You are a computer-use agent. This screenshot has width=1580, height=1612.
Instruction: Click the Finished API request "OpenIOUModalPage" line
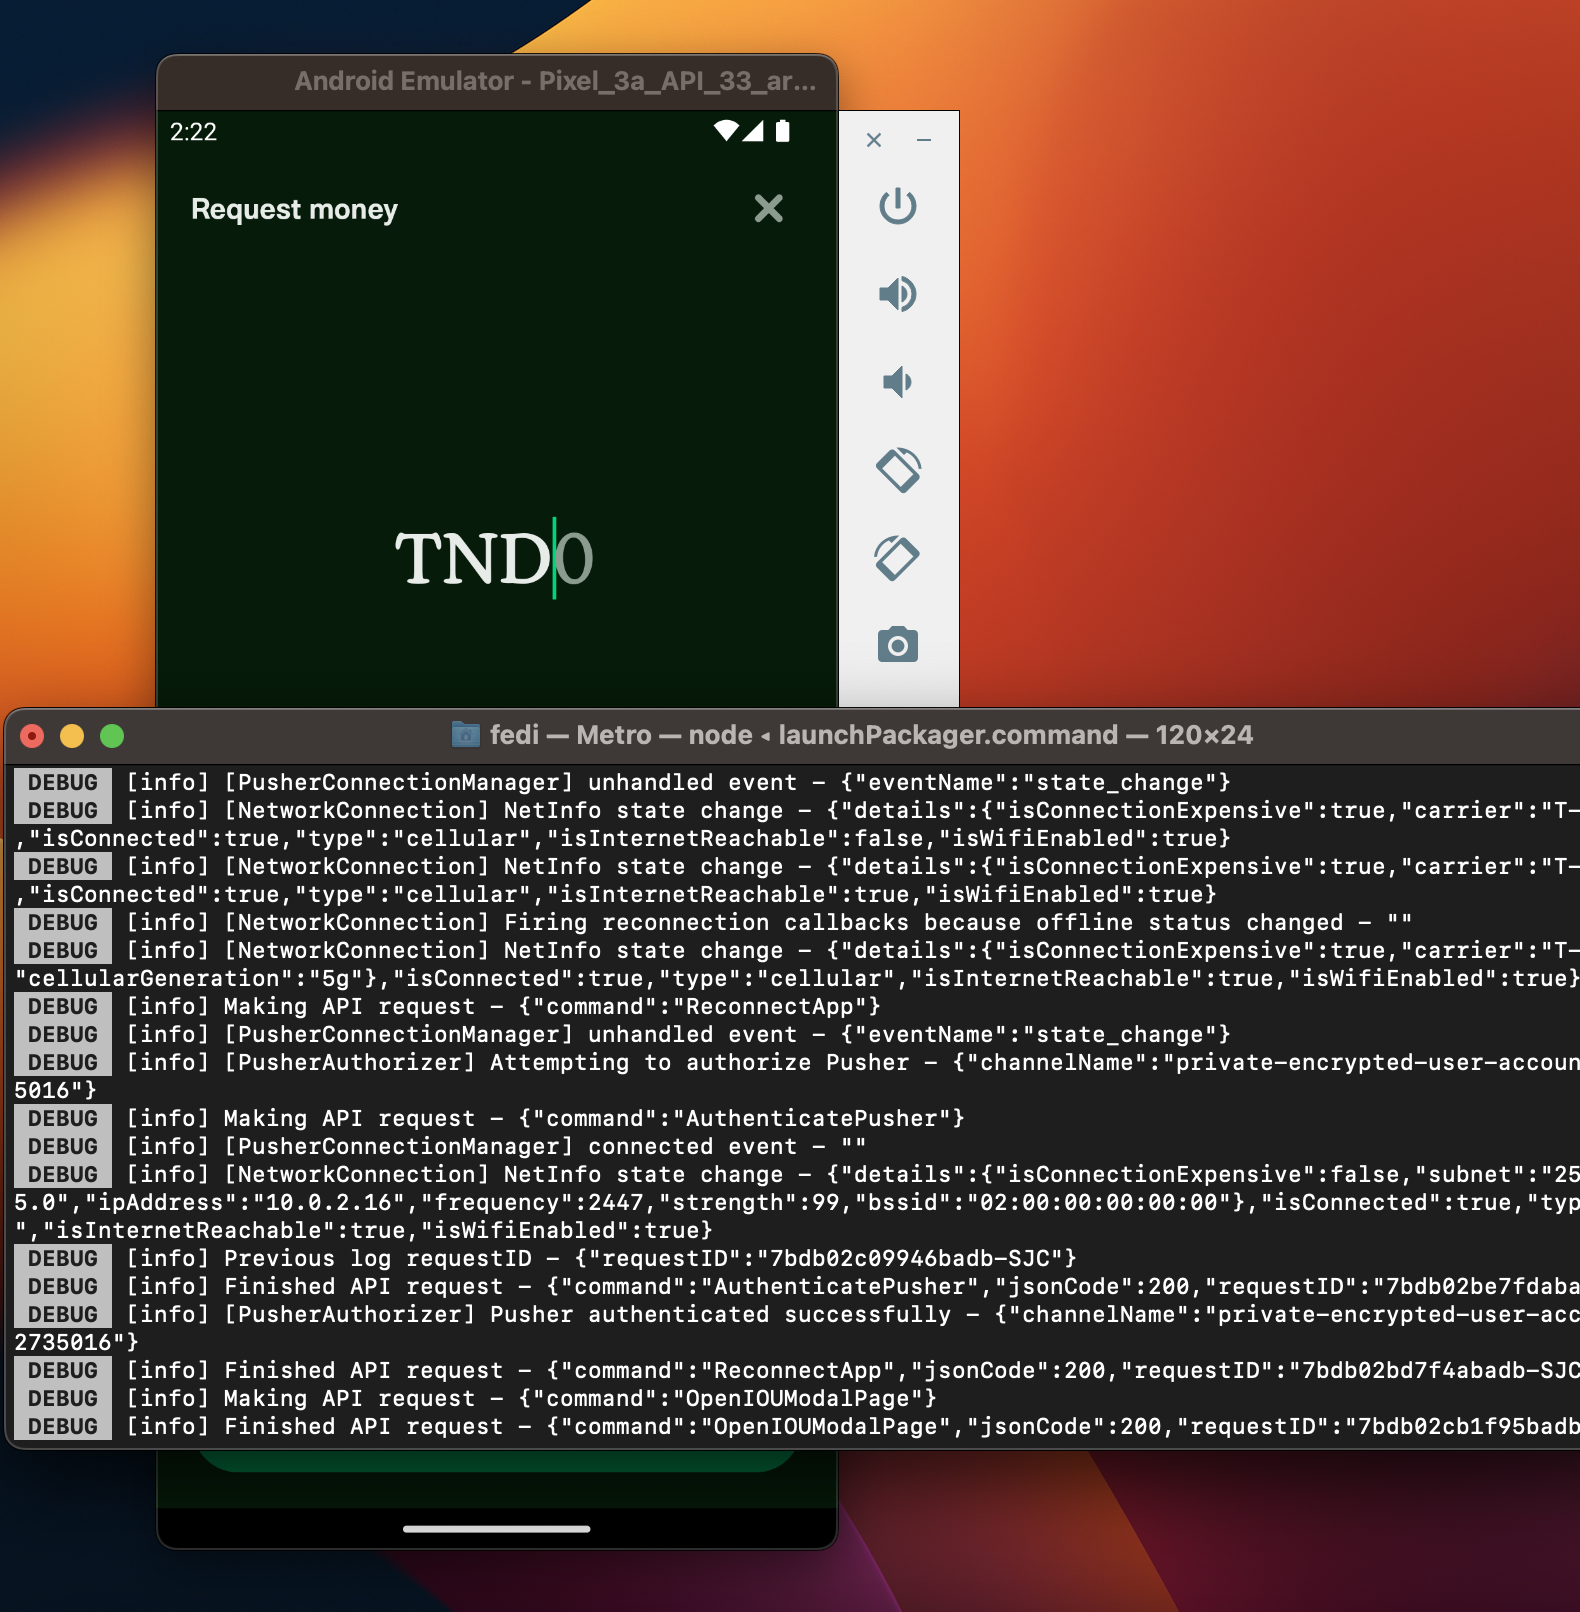[797, 1426]
